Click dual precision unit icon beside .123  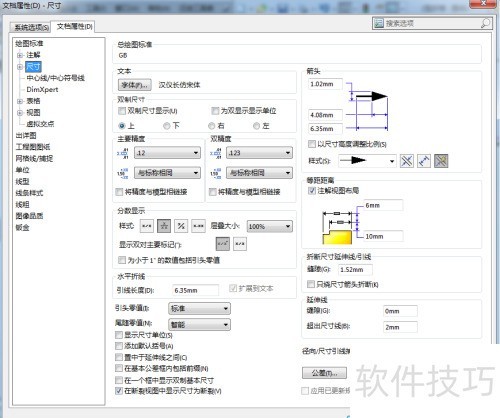[215, 153]
